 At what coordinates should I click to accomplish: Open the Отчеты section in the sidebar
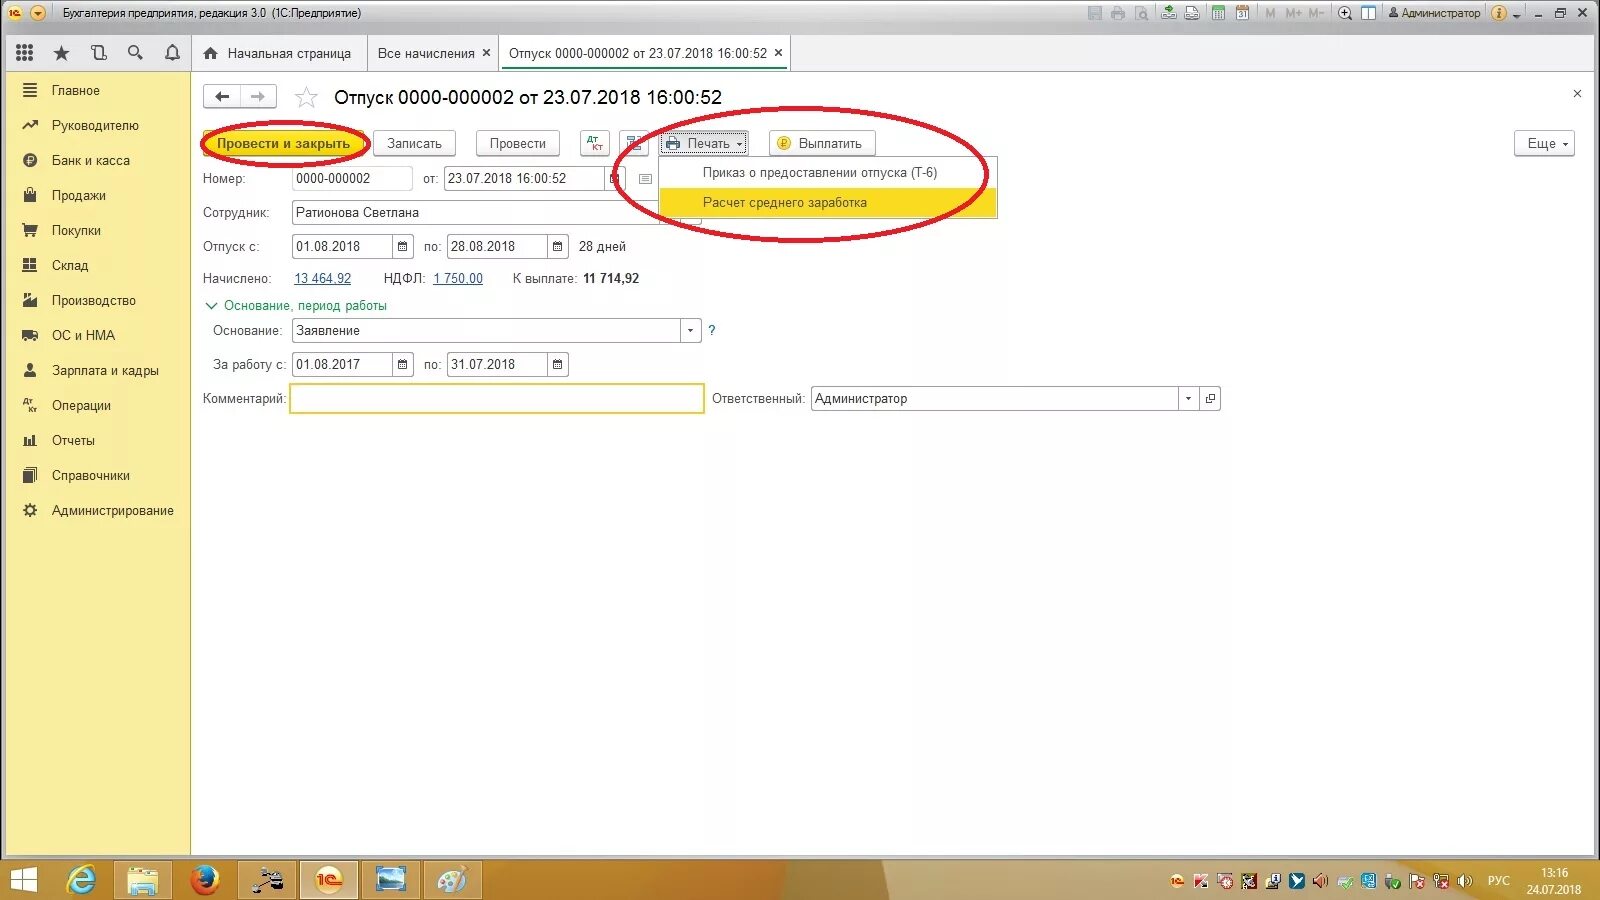(97, 440)
